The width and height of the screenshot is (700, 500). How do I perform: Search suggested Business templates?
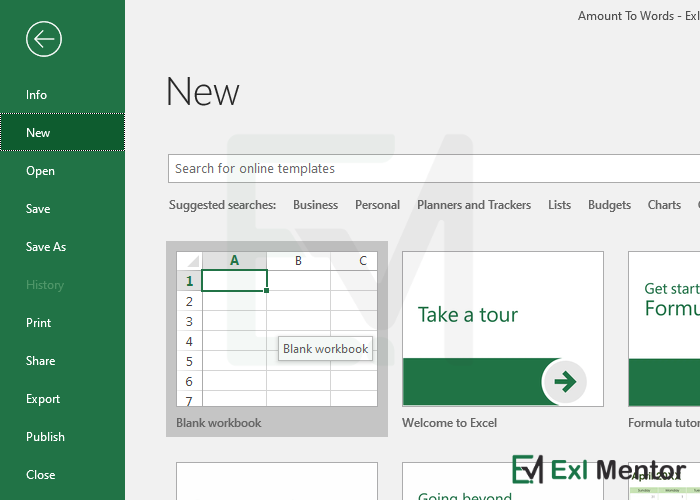click(315, 205)
